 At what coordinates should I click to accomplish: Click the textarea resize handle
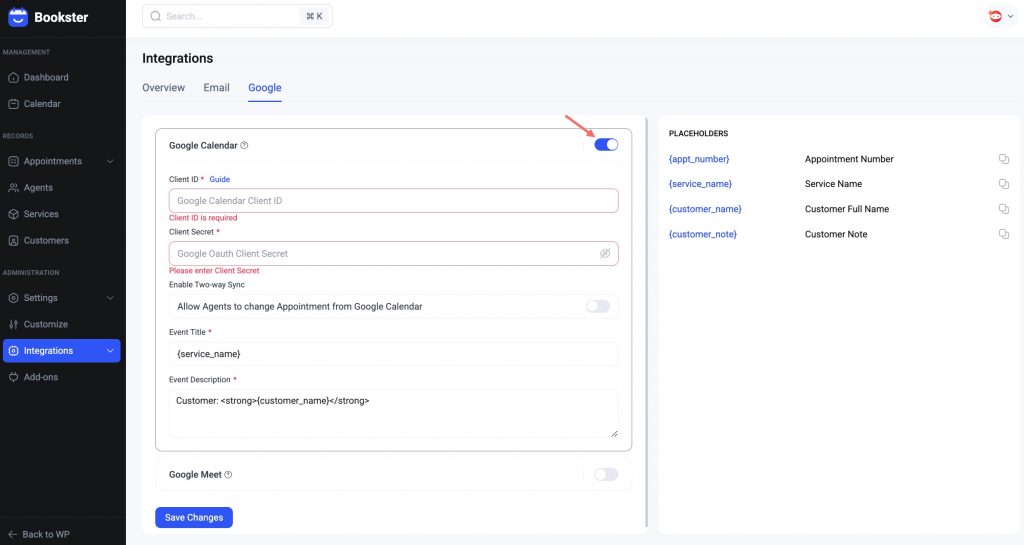[x=614, y=433]
